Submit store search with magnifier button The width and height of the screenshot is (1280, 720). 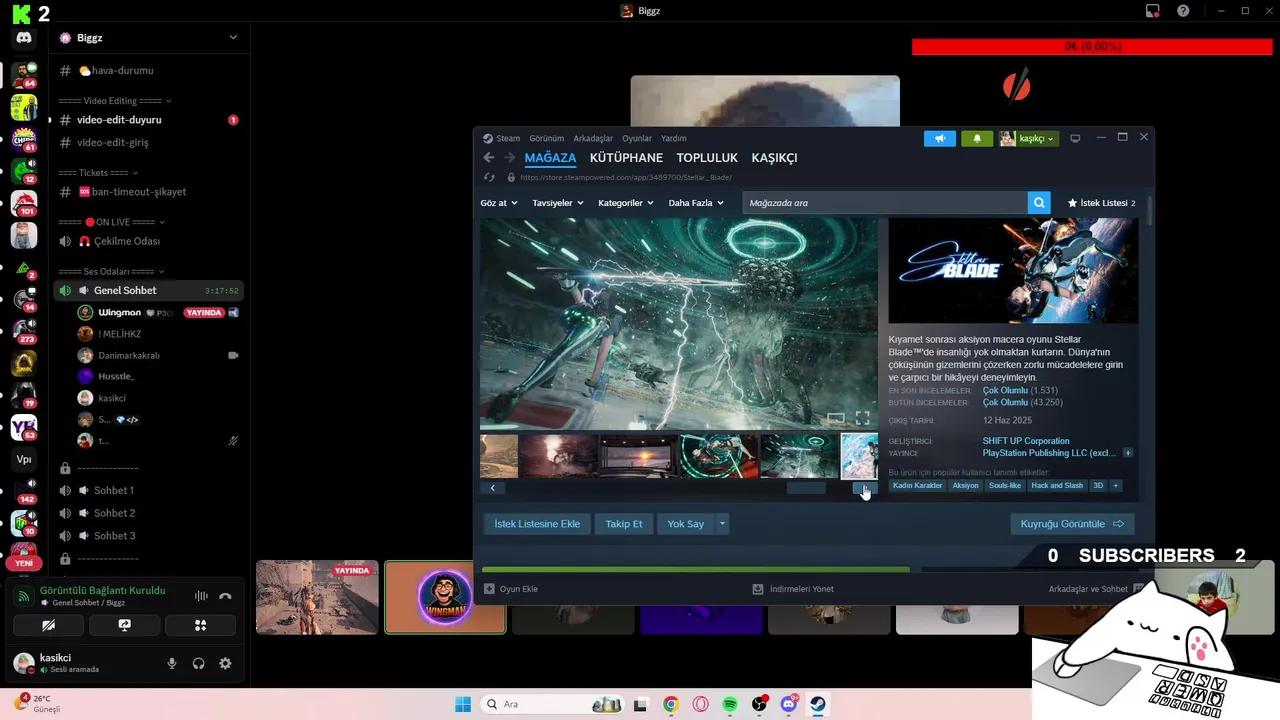click(x=1039, y=203)
